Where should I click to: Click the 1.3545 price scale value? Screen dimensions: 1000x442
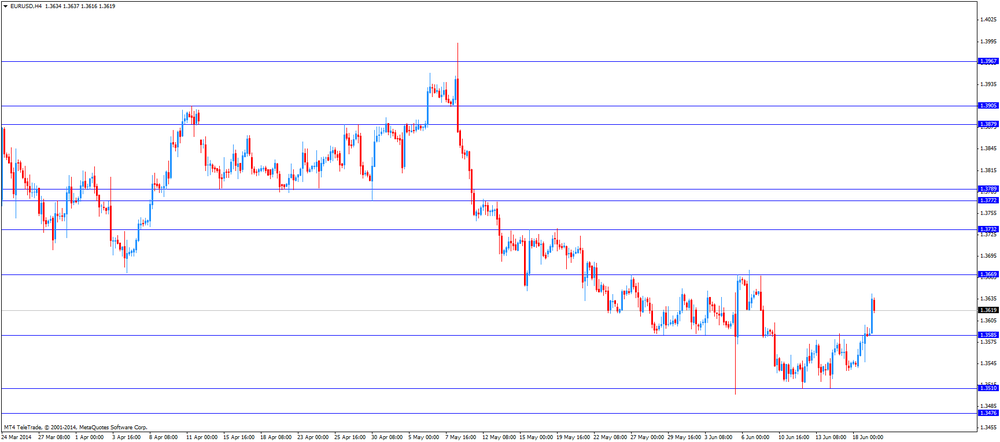click(x=988, y=363)
